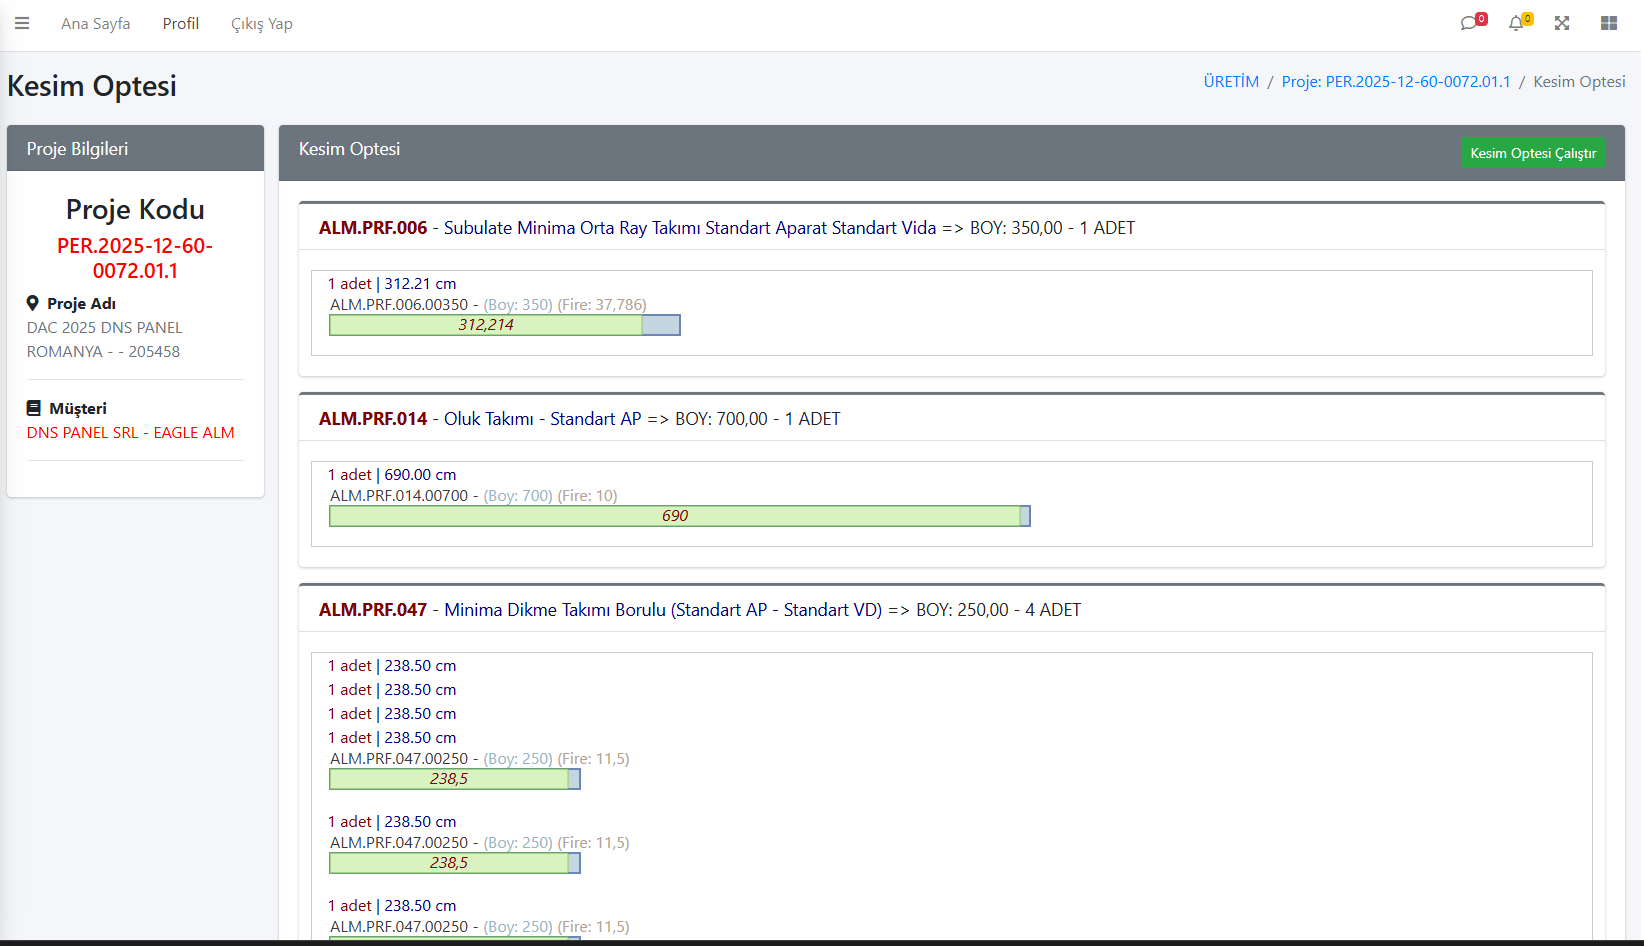Open the notifications bell icon
The width and height of the screenshot is (1644, 946).
click(x=1517, y=23)
